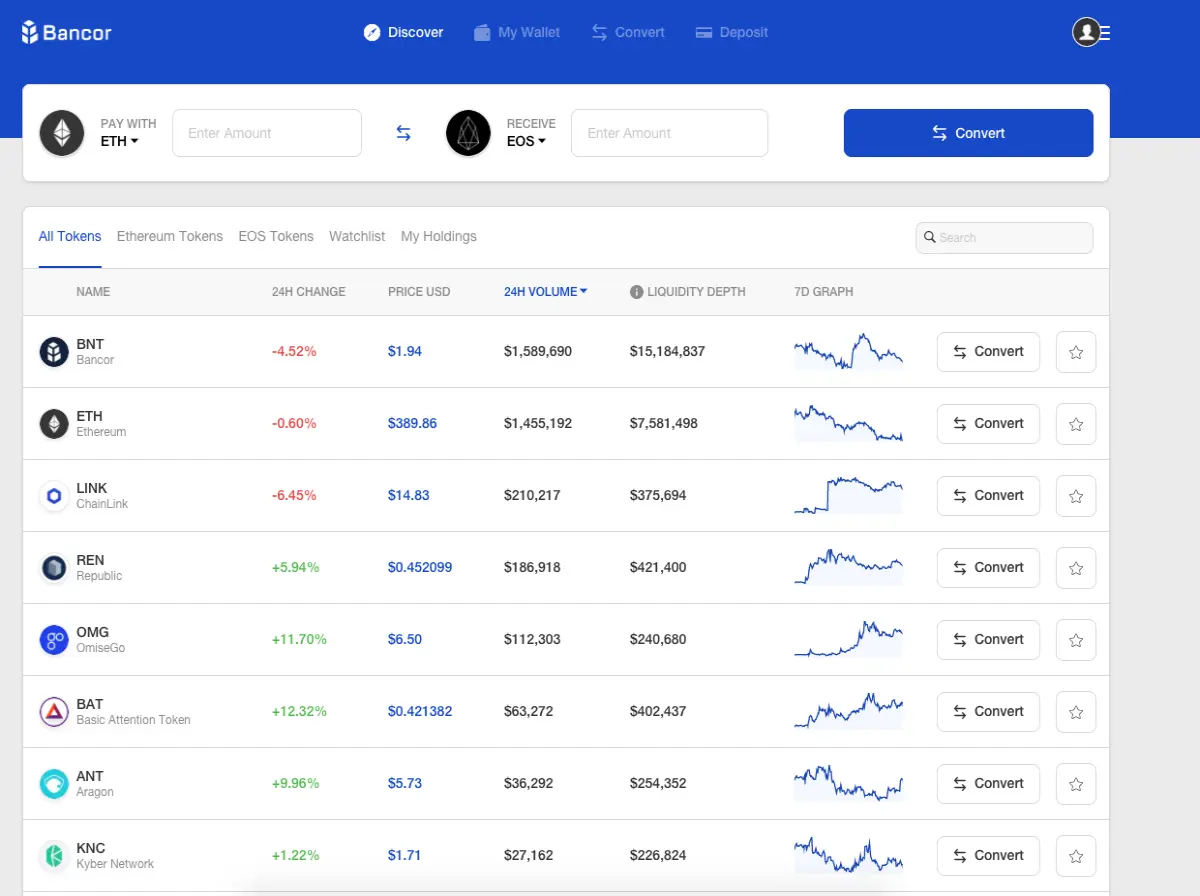Focus the Receive amount field
Image resolution: width=1200 pixels, height=896 pixels.
click(669, 133)
